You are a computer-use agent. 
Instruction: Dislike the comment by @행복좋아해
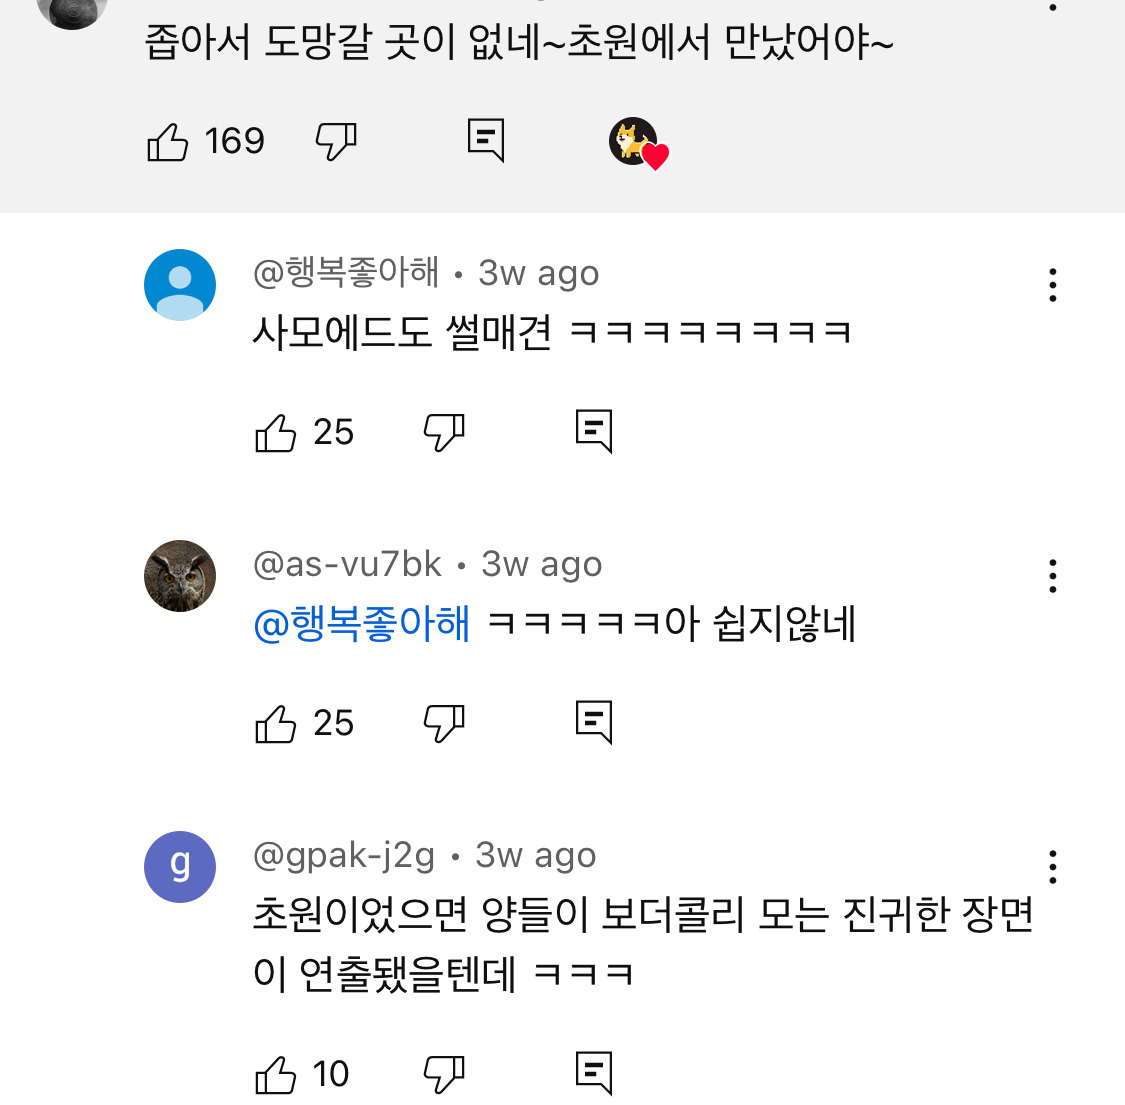(445, 430)
